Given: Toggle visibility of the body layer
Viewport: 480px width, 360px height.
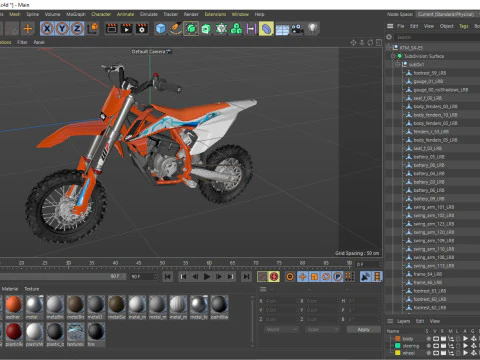Looking at the screenshot, I should coord(436,339).
